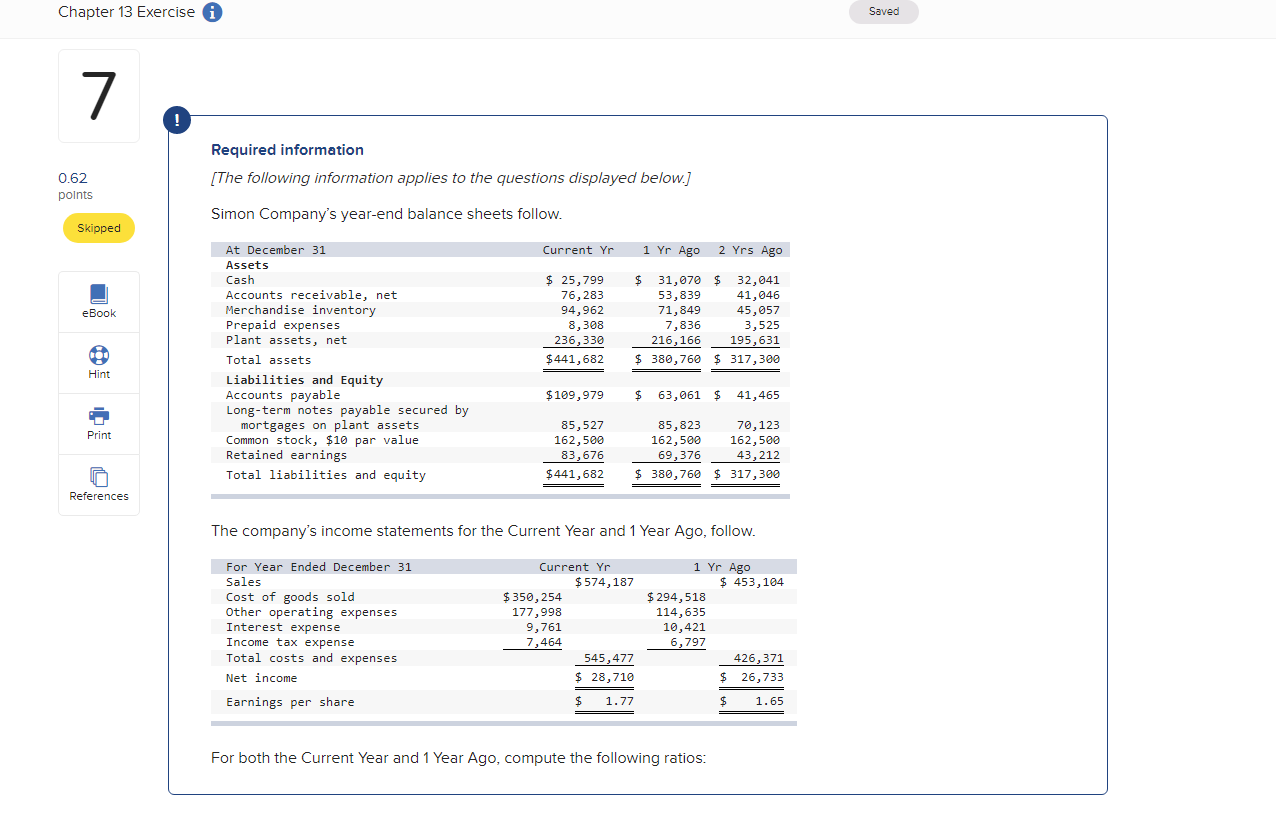This screenshot has height=813, width=1276.
Task: Print this exercise
Action: pyautogui.click(x=99, y=423)
